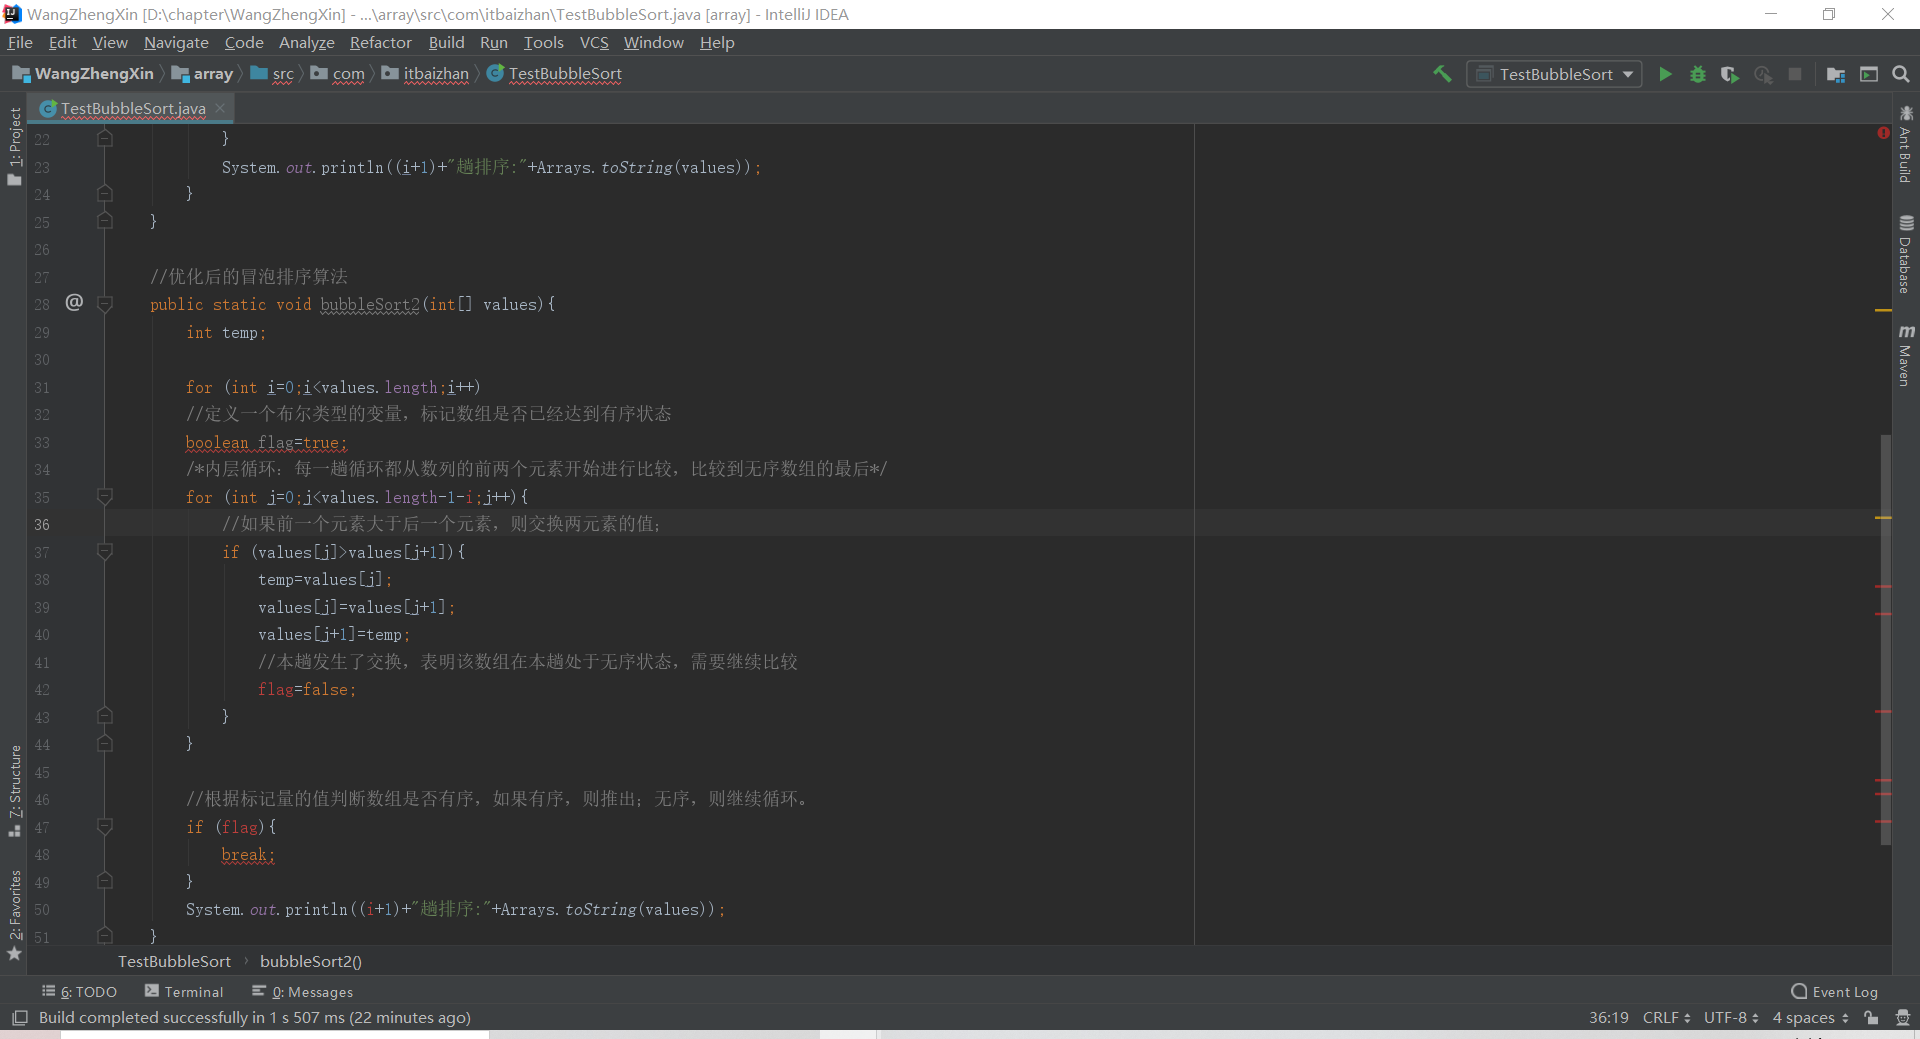This screenshot has height=1039, width=1920.
Task: Collapse if block fold at line 37
Action: 105,551
